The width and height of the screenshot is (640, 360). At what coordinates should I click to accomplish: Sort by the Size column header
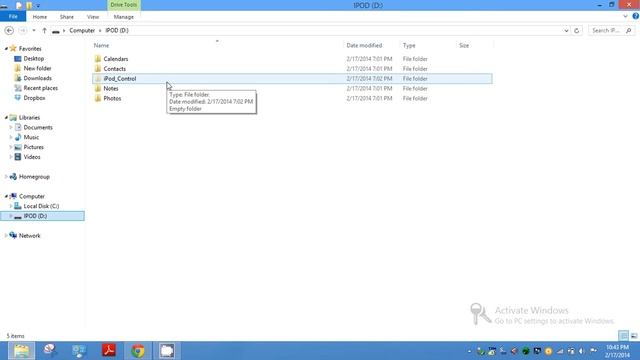point(464,45)
